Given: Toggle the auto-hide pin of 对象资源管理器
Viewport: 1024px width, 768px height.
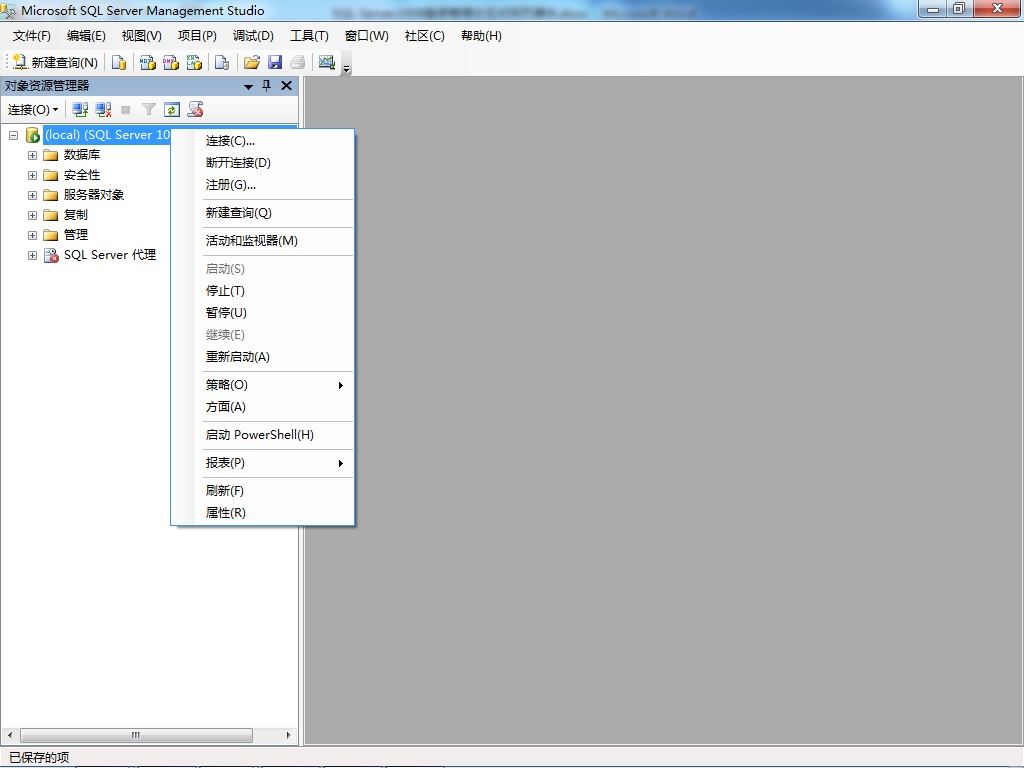Looking at the screenshot, I should coord(266,86).
